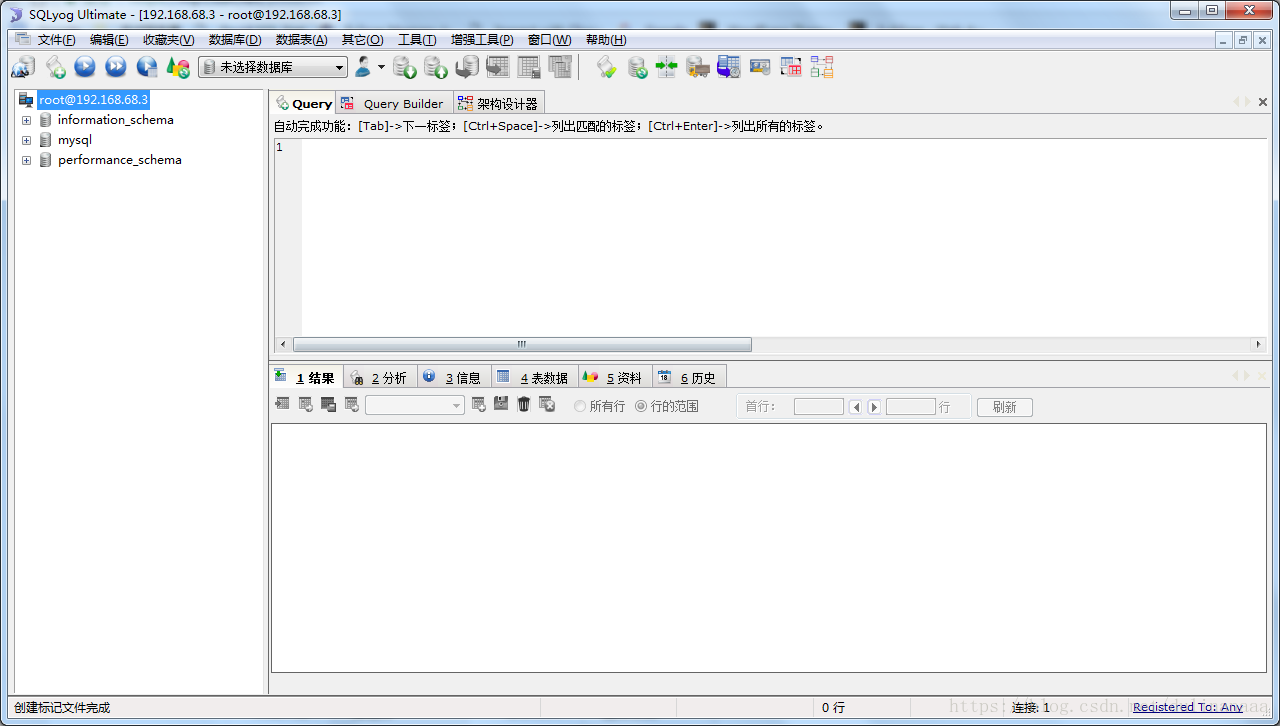The height and width of the screenshot is (726, 1280).
Task: Open the 未选择数据库 database dropdown
Action: coord(273,67)
